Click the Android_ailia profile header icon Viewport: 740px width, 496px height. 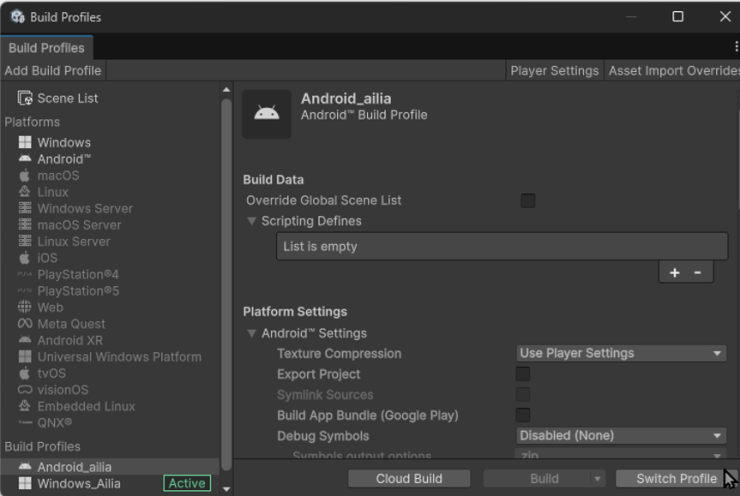pyautogui.click(x=267, y=114)
